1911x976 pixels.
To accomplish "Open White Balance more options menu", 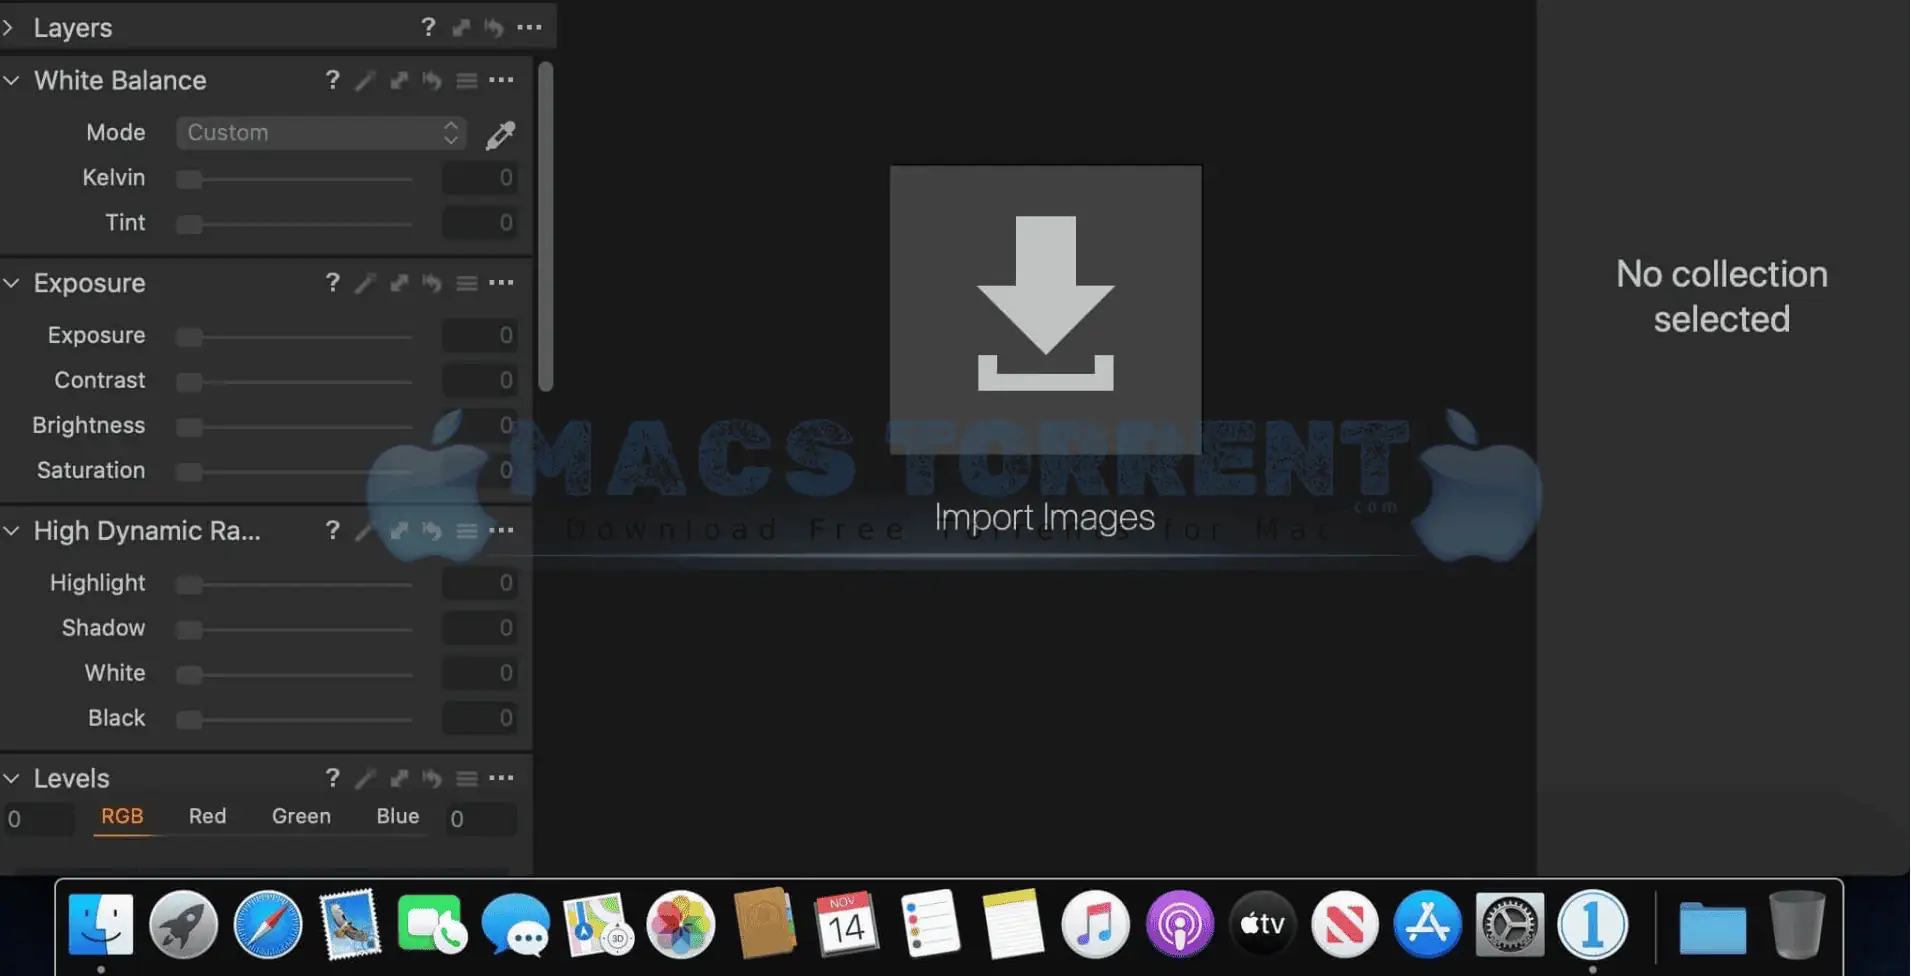I will [x=502, y=80].
